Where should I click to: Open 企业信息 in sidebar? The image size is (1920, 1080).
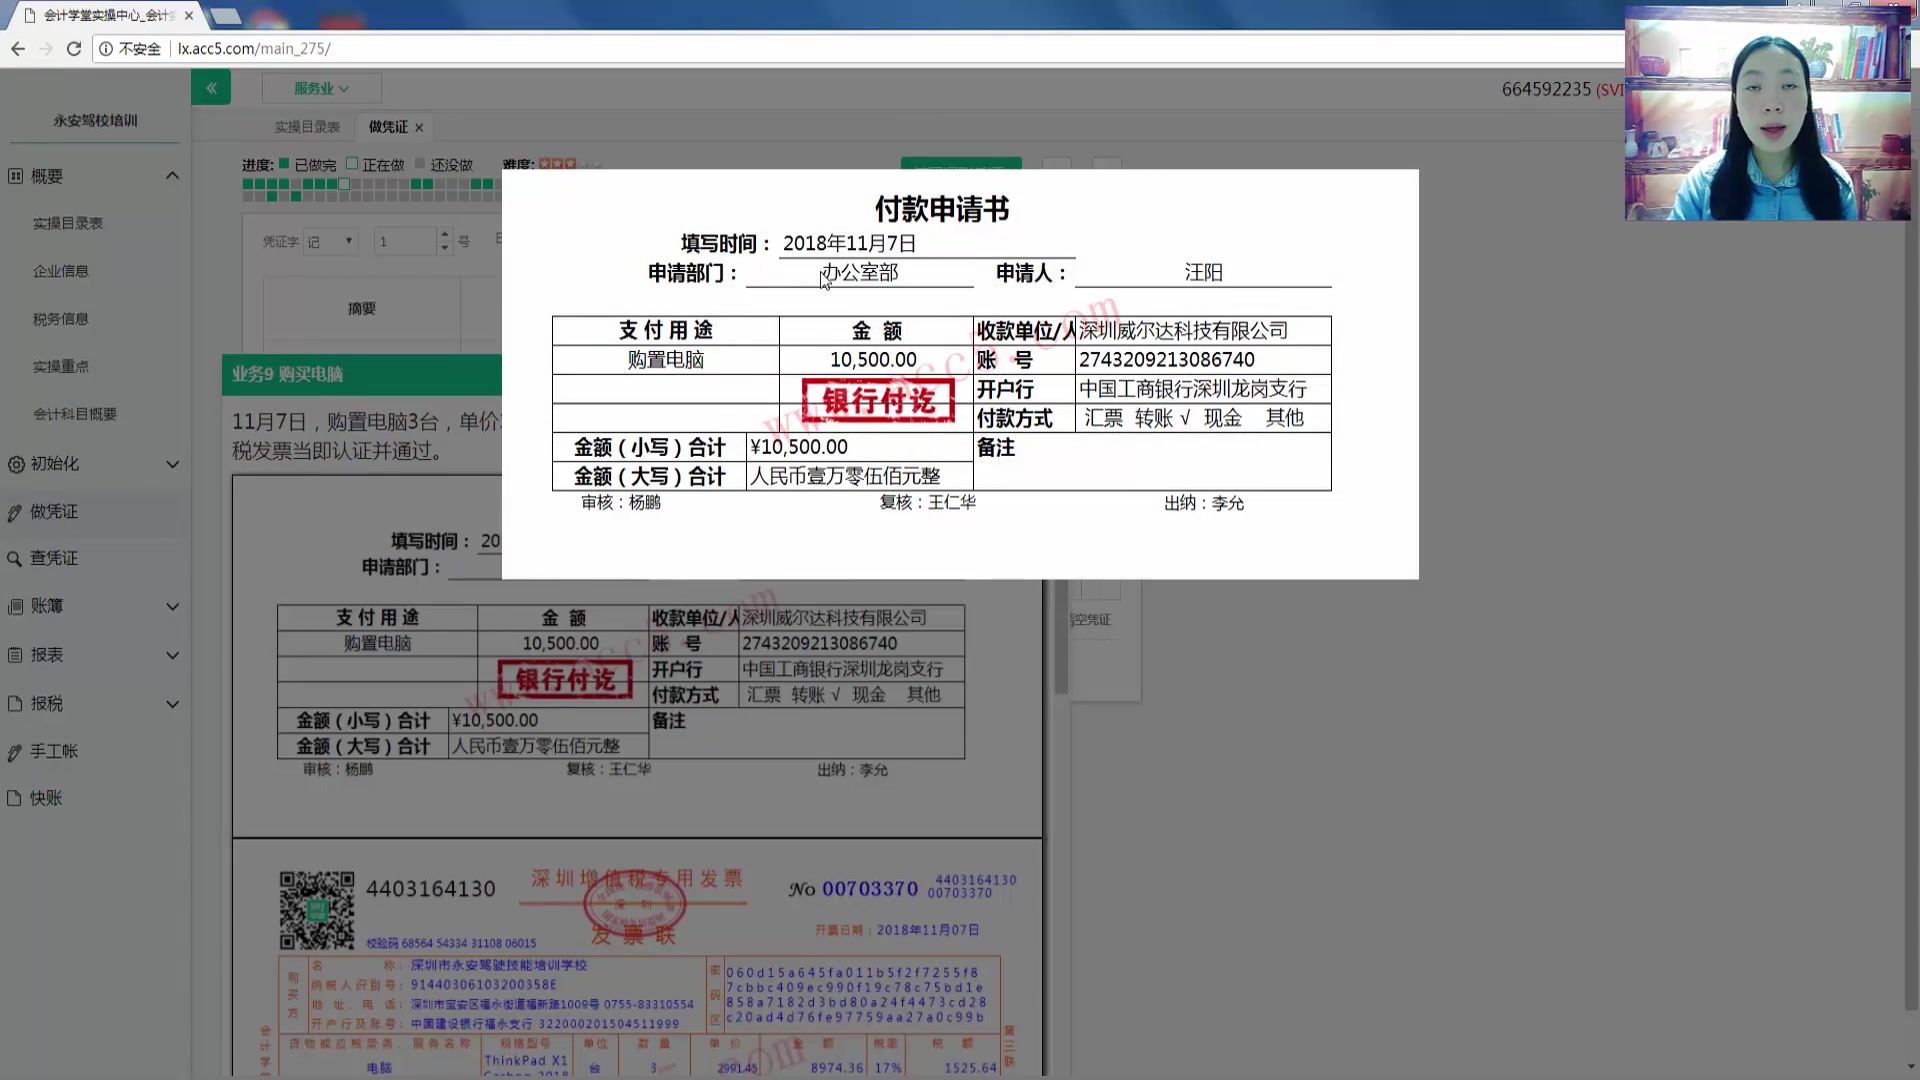(60, 271)
